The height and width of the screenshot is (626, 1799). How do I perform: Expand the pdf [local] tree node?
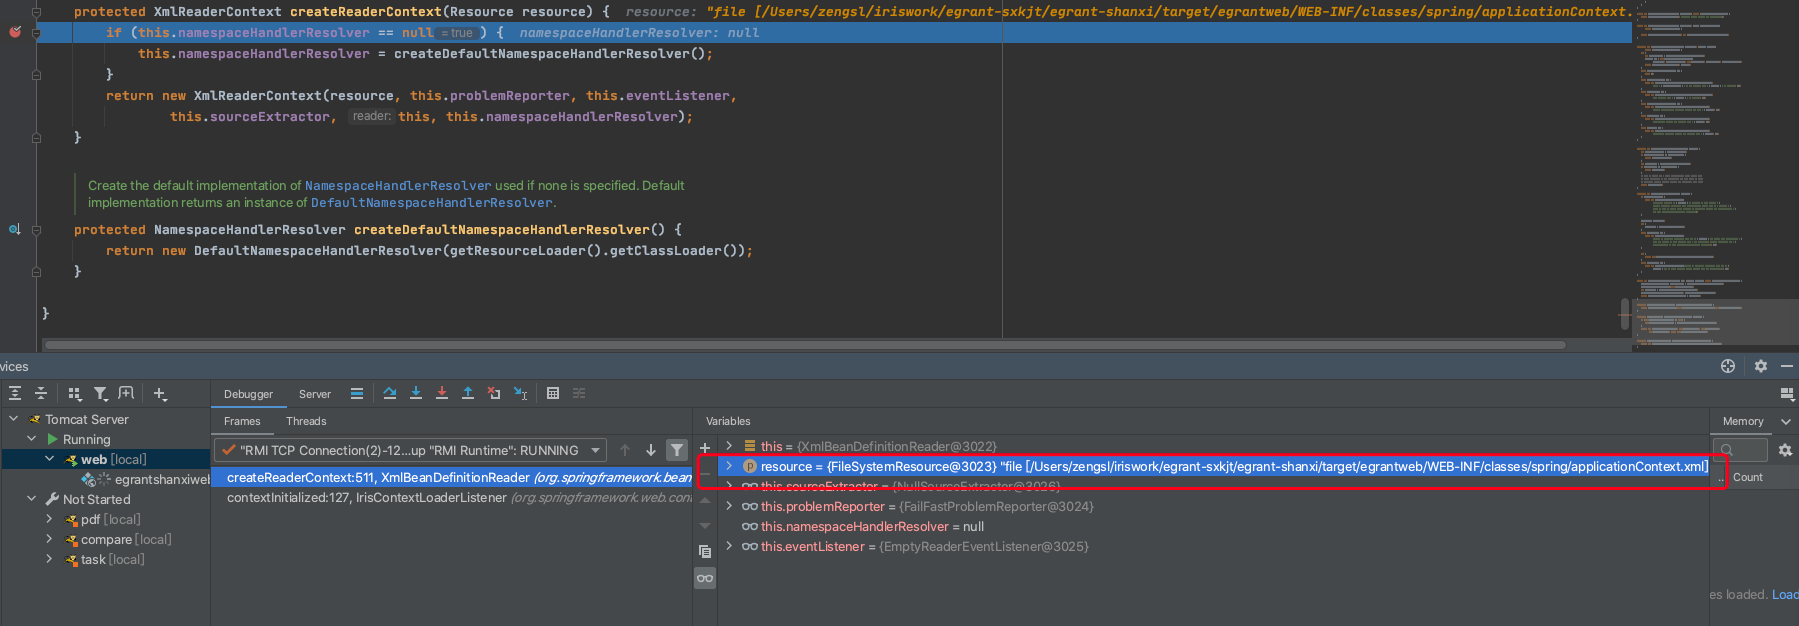(49, 519)
